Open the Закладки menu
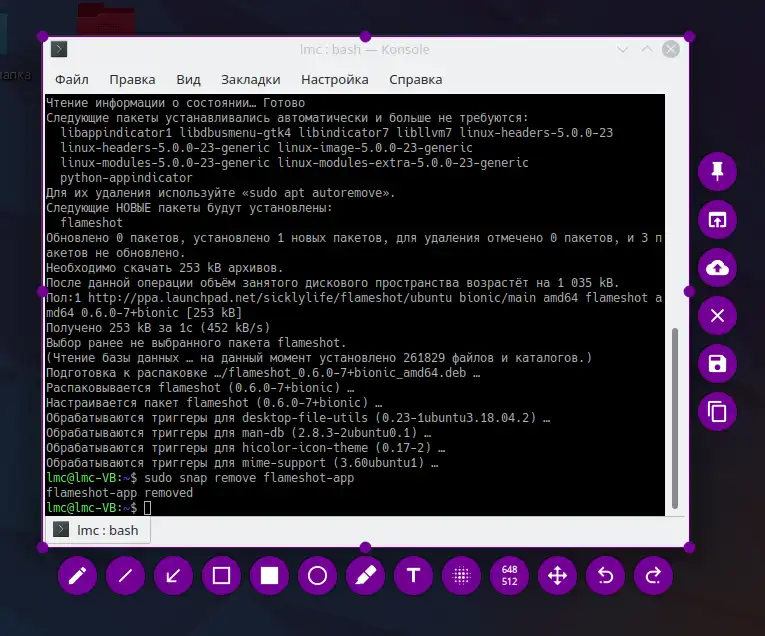 click(251, 80)
